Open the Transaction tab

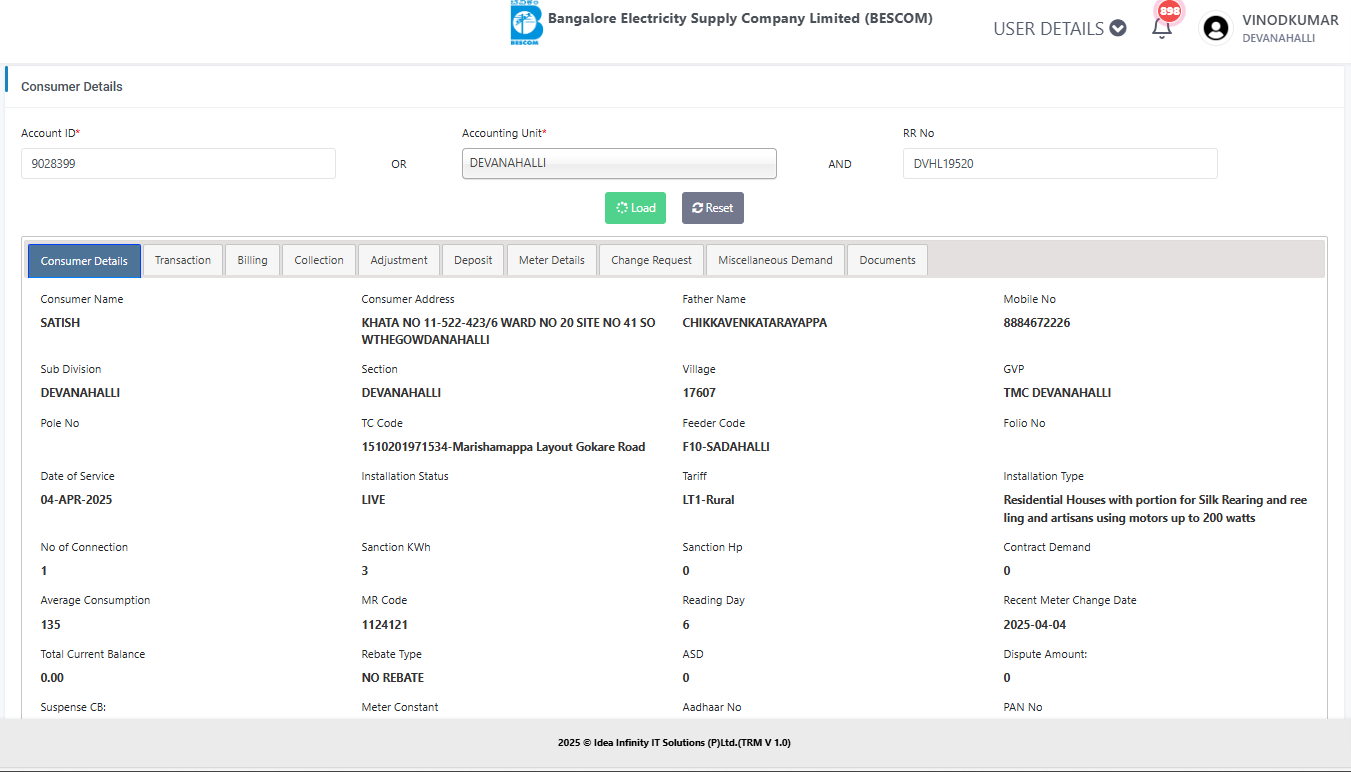[183, 260]
